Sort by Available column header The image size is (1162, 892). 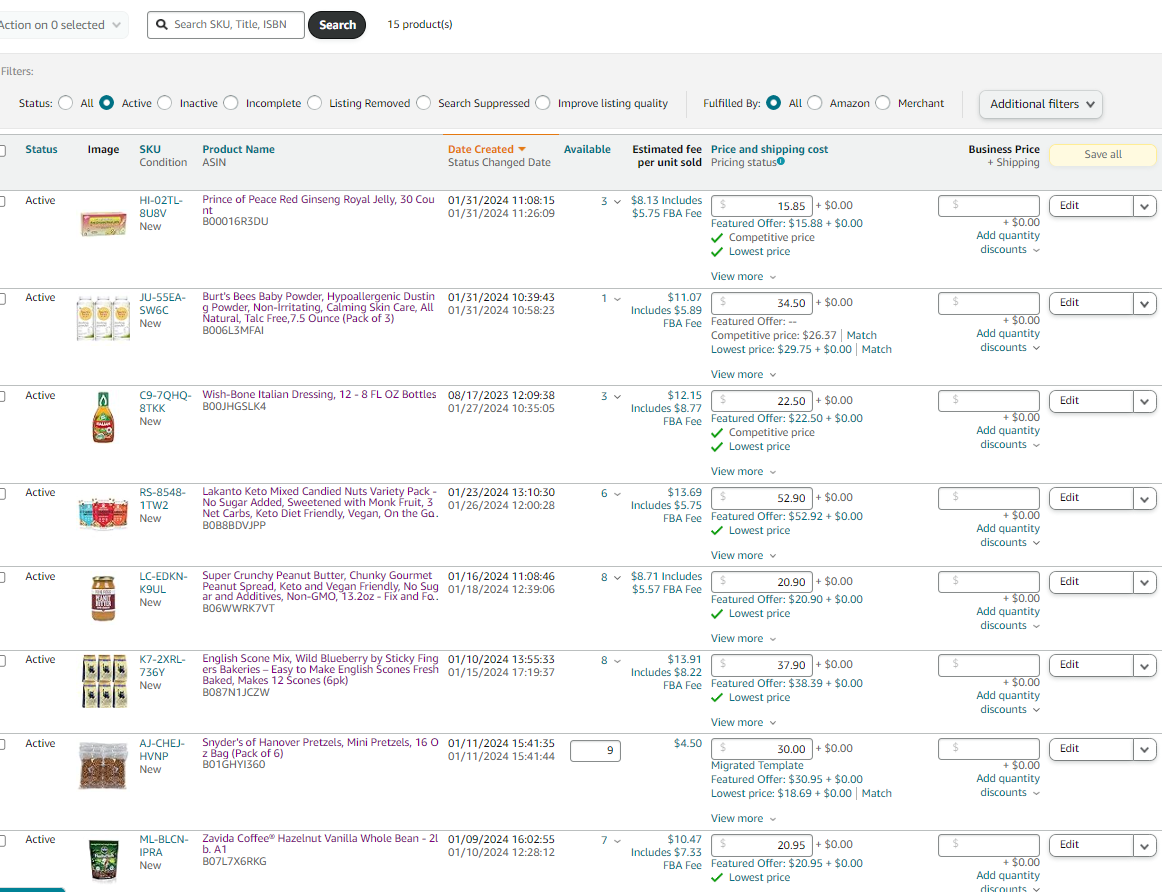[x=587, y=149]
